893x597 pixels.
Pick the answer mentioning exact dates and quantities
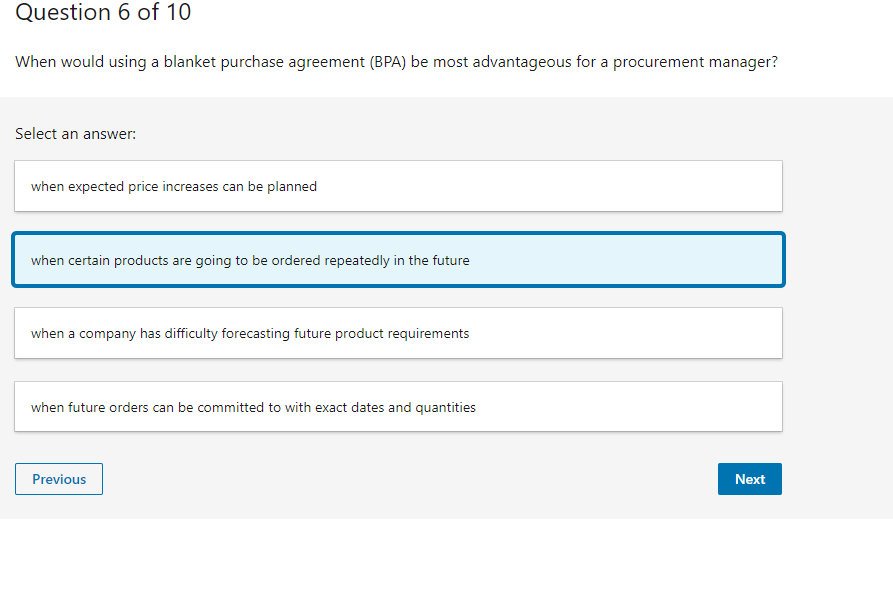coord(397,406)
